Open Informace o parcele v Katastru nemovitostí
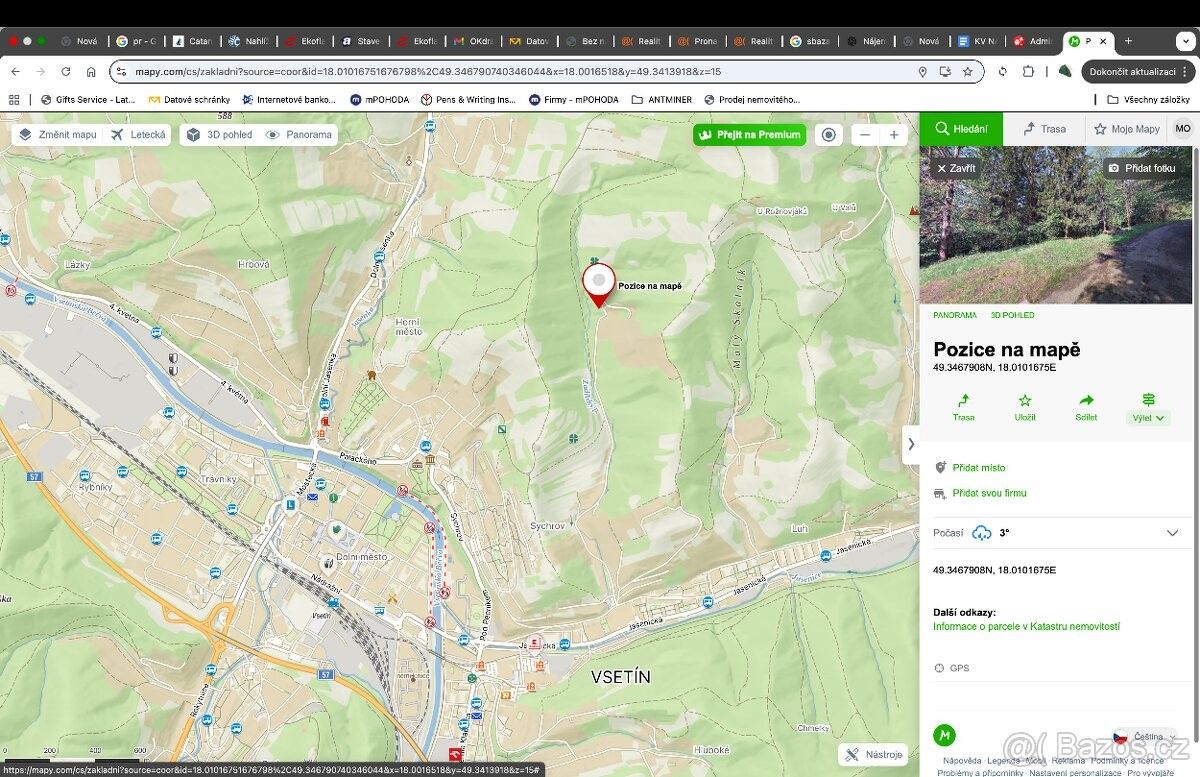Screen dimensions: 1200x777 click(x=1026, y=627)
